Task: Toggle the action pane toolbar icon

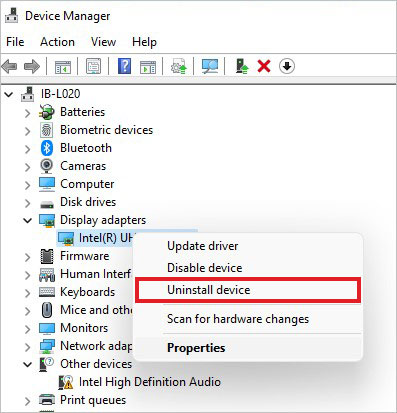Action: (x=148, y=67)
